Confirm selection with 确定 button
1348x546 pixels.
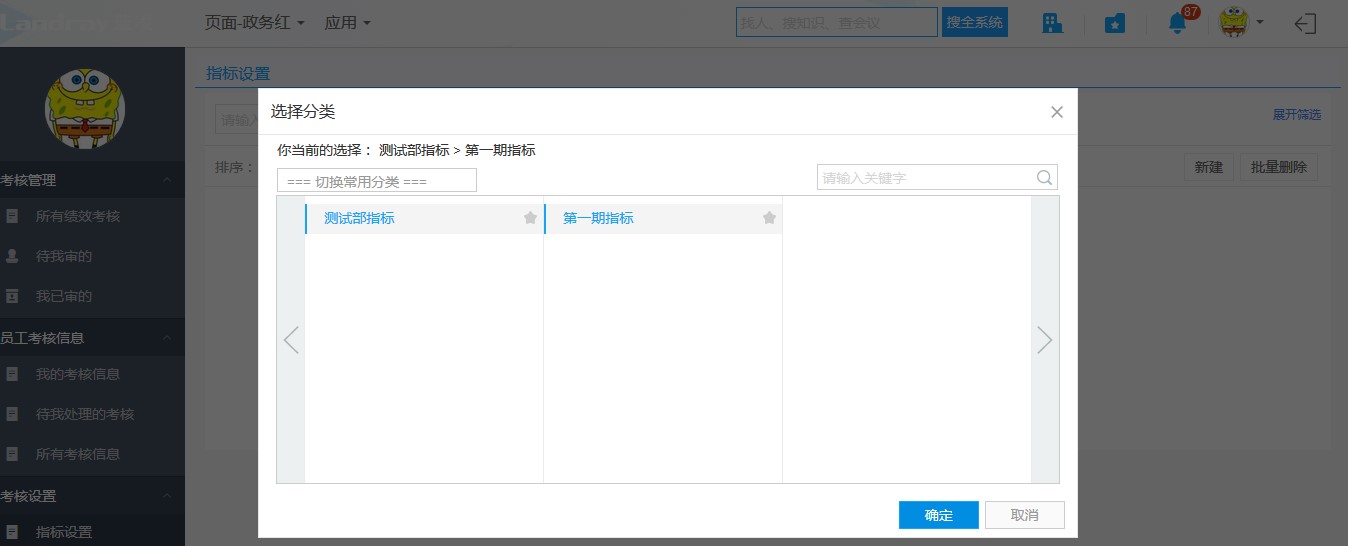click(939, 515)
